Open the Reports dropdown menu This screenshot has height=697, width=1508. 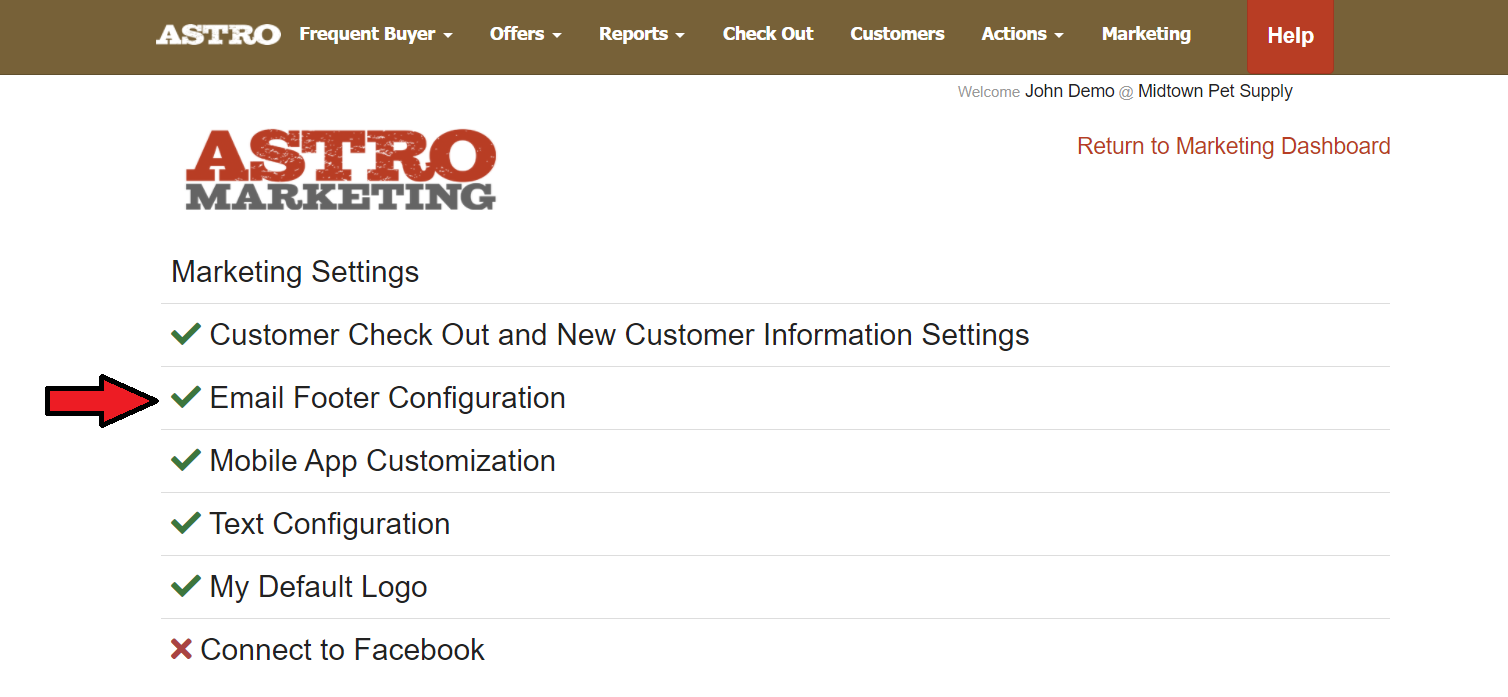(x=641, y=34)
